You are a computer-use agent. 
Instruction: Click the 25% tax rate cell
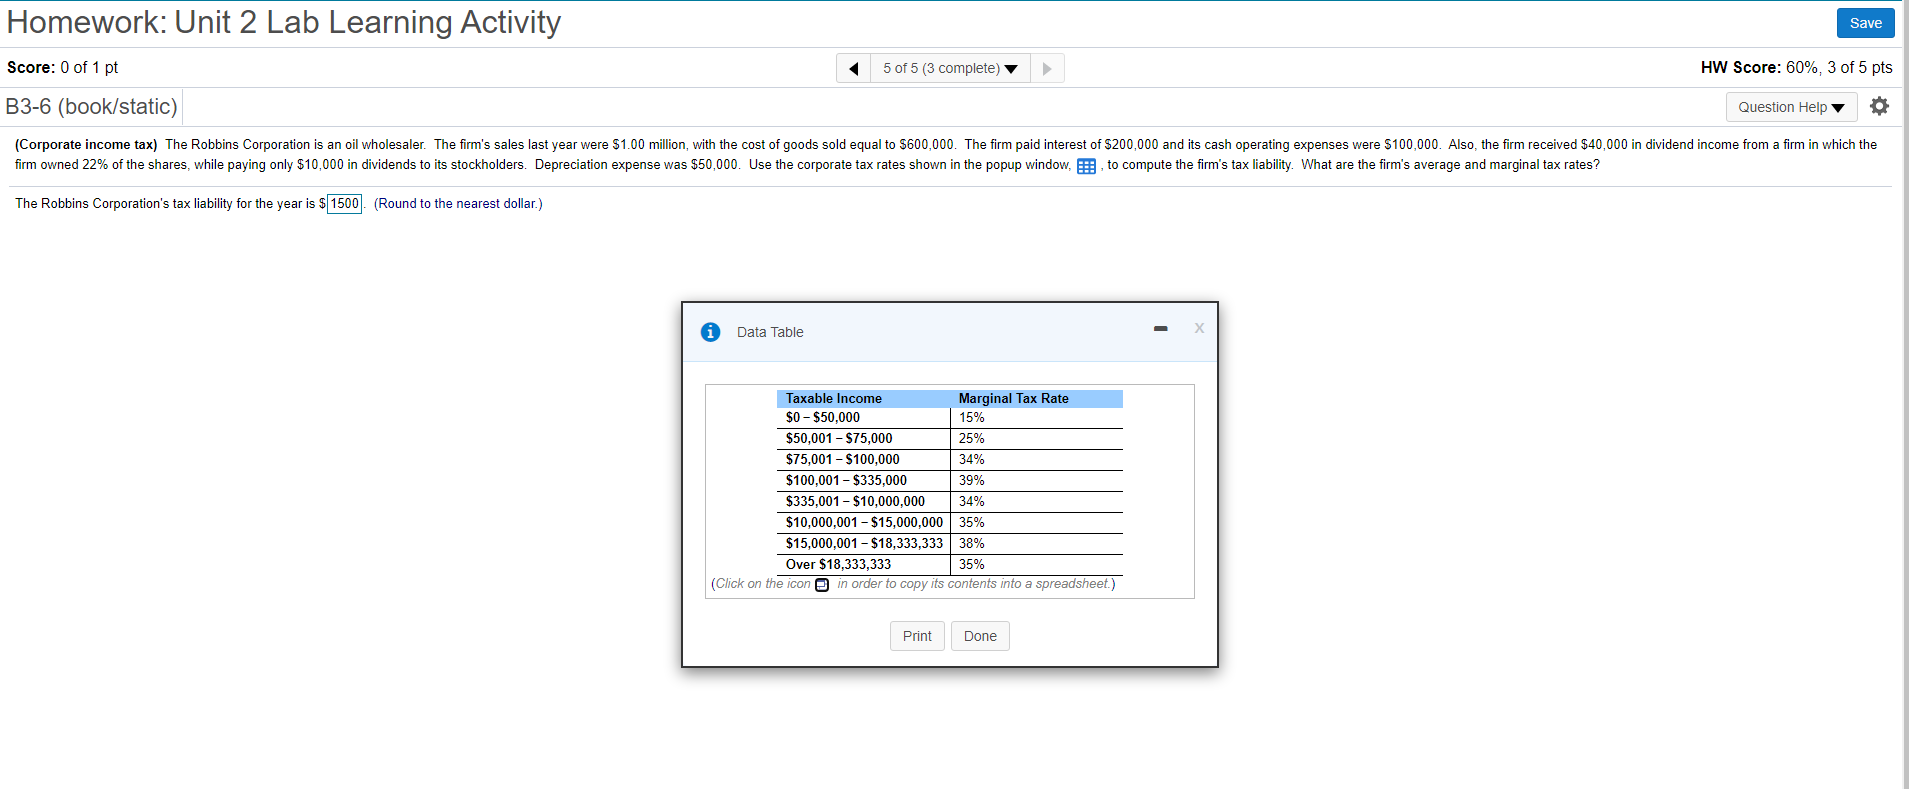[x=1037, y=439]
